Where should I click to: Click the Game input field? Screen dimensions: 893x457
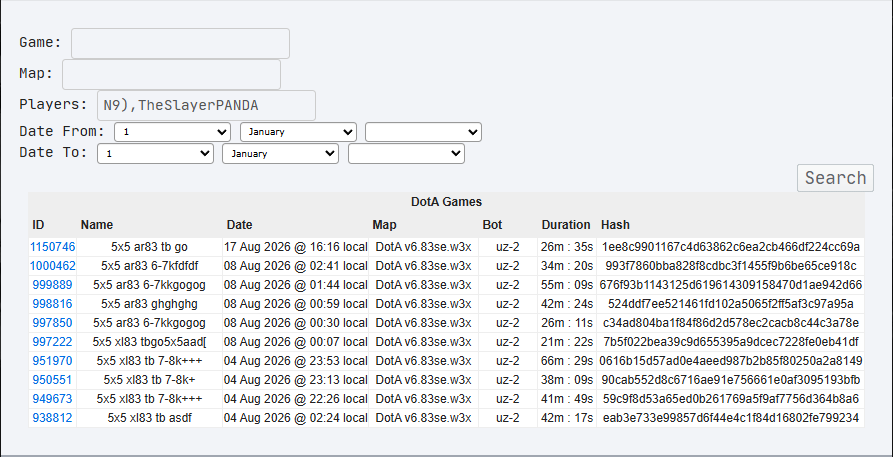180,43
